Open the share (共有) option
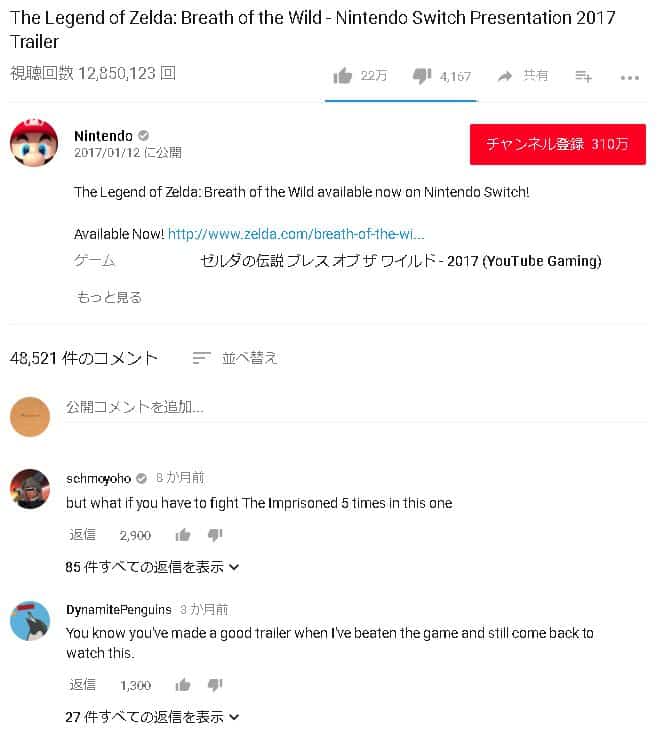 pos(523,75)
